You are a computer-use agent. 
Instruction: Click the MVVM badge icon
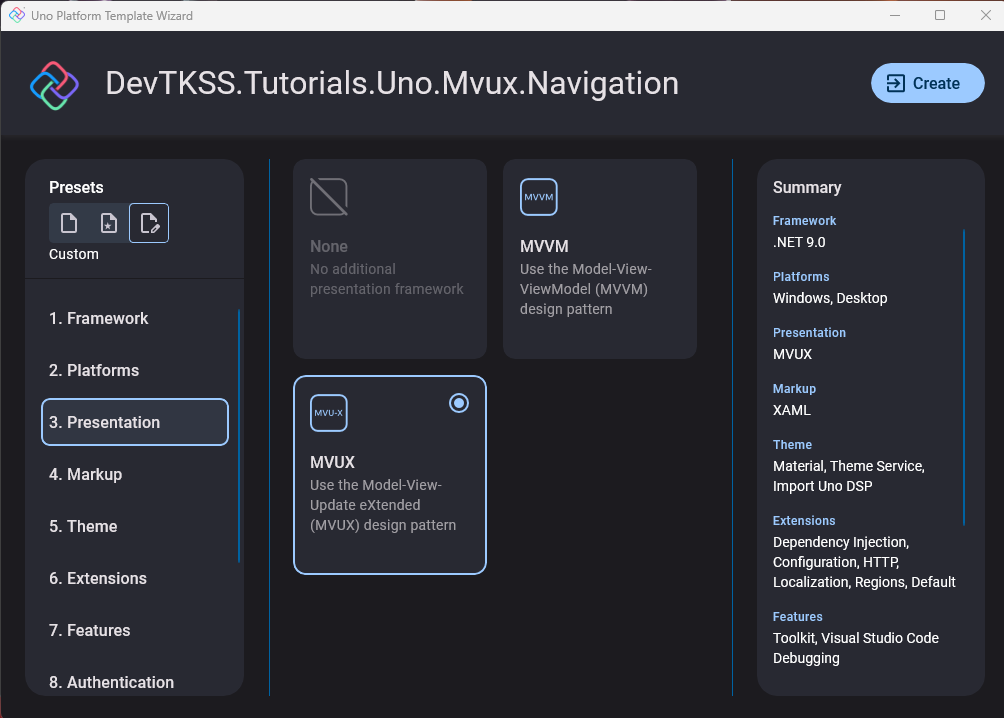tap(538, 197)
